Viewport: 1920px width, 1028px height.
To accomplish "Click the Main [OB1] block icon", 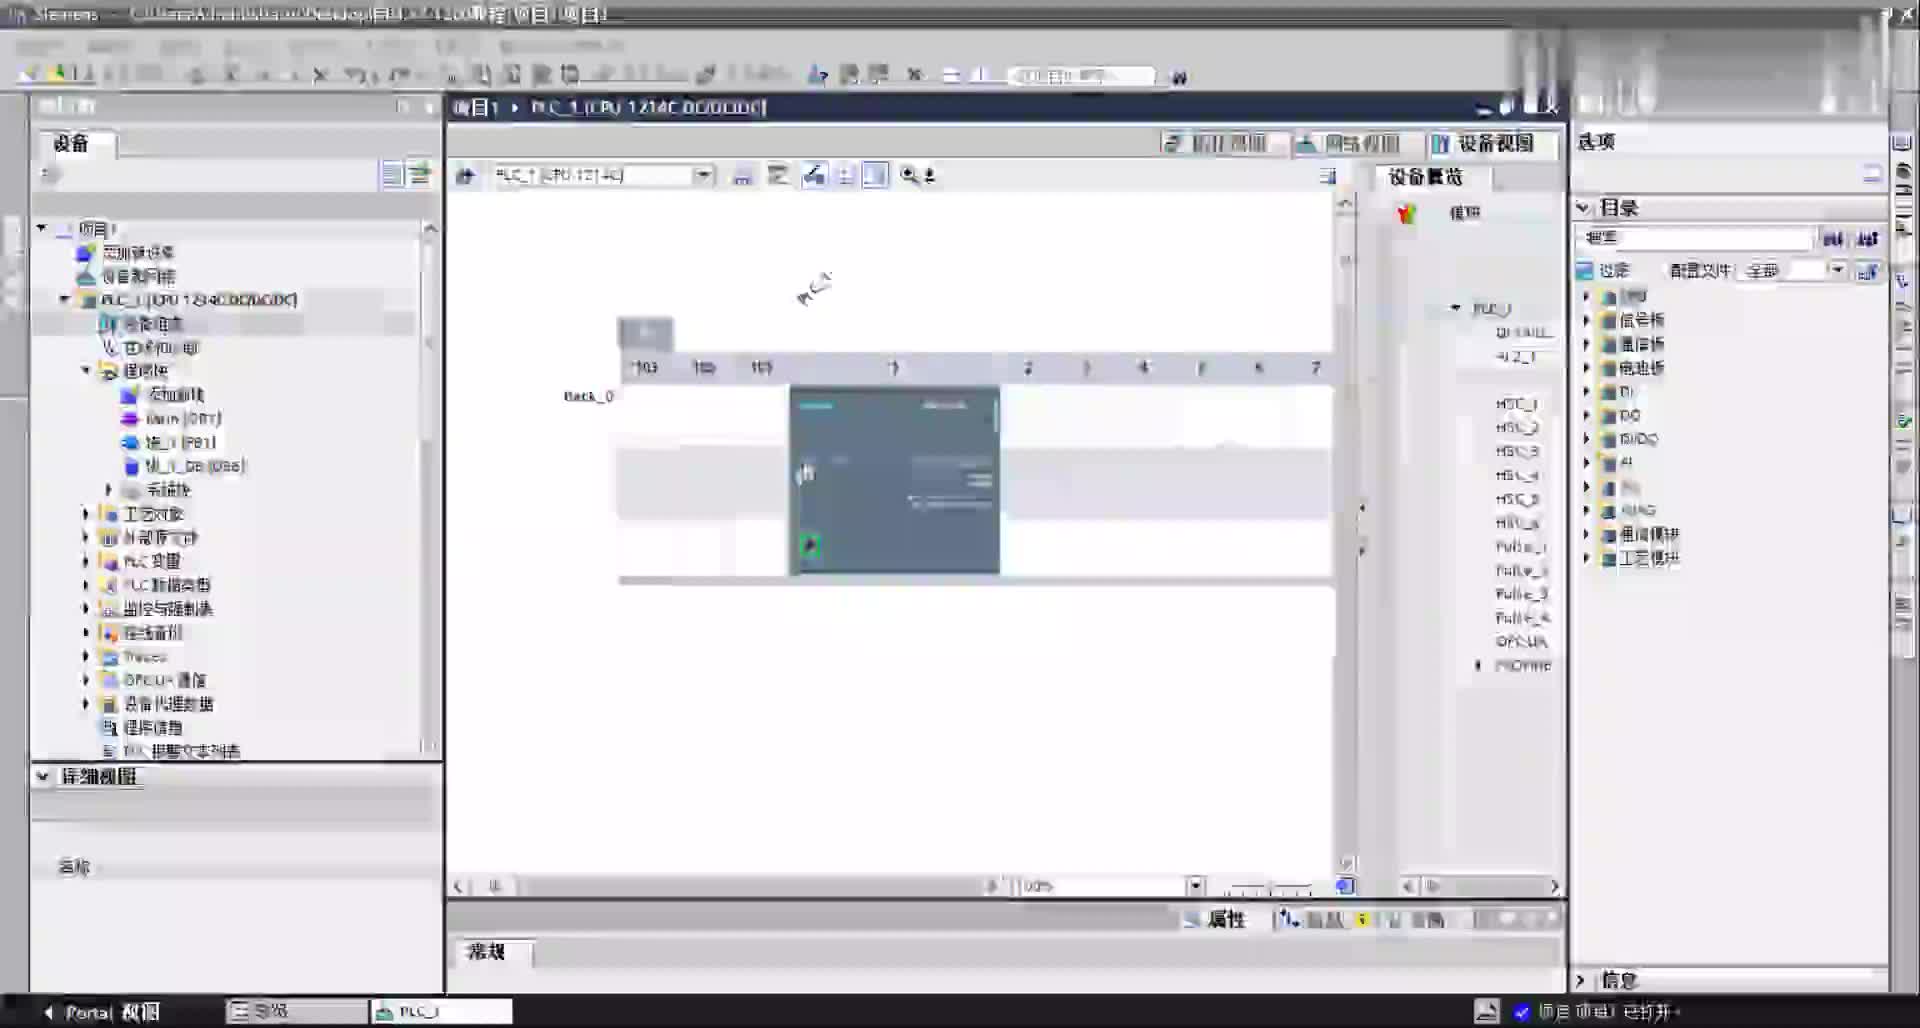I will (129, 419).
